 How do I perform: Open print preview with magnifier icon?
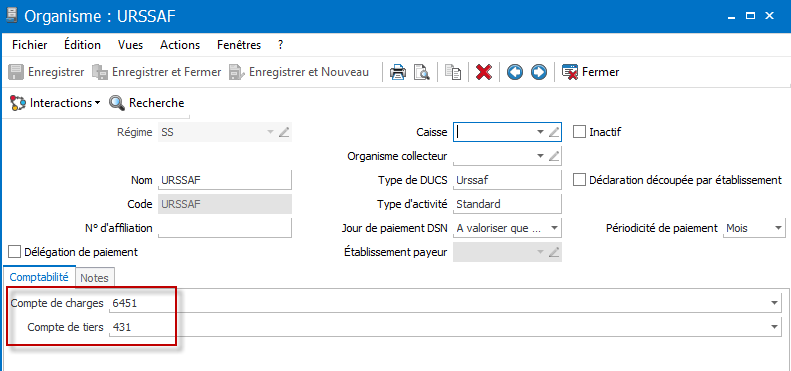(x=421, y=72)
